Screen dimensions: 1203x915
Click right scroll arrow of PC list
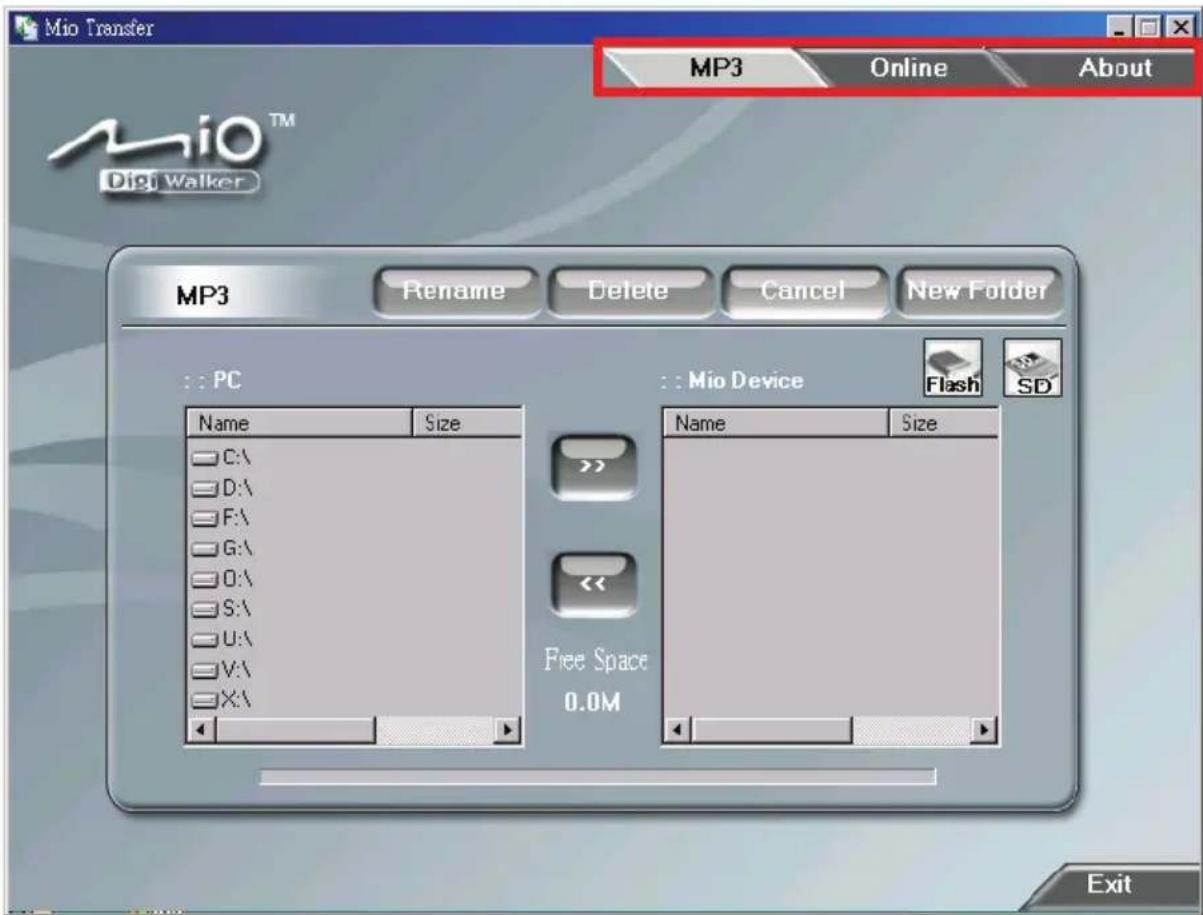pos(510,732)
